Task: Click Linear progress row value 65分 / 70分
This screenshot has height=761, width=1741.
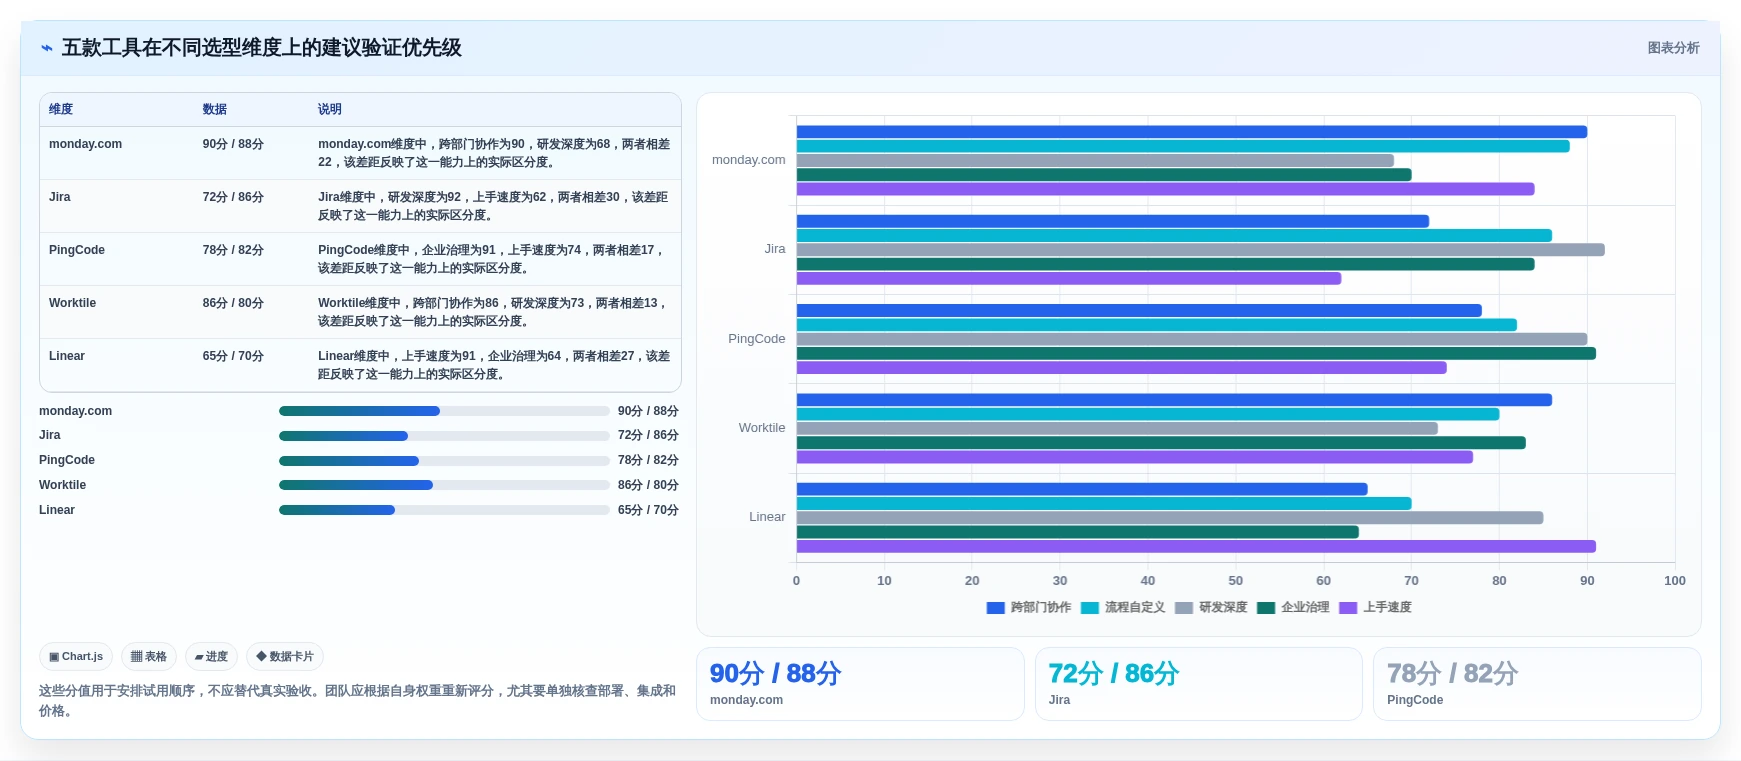Action: 648,510
